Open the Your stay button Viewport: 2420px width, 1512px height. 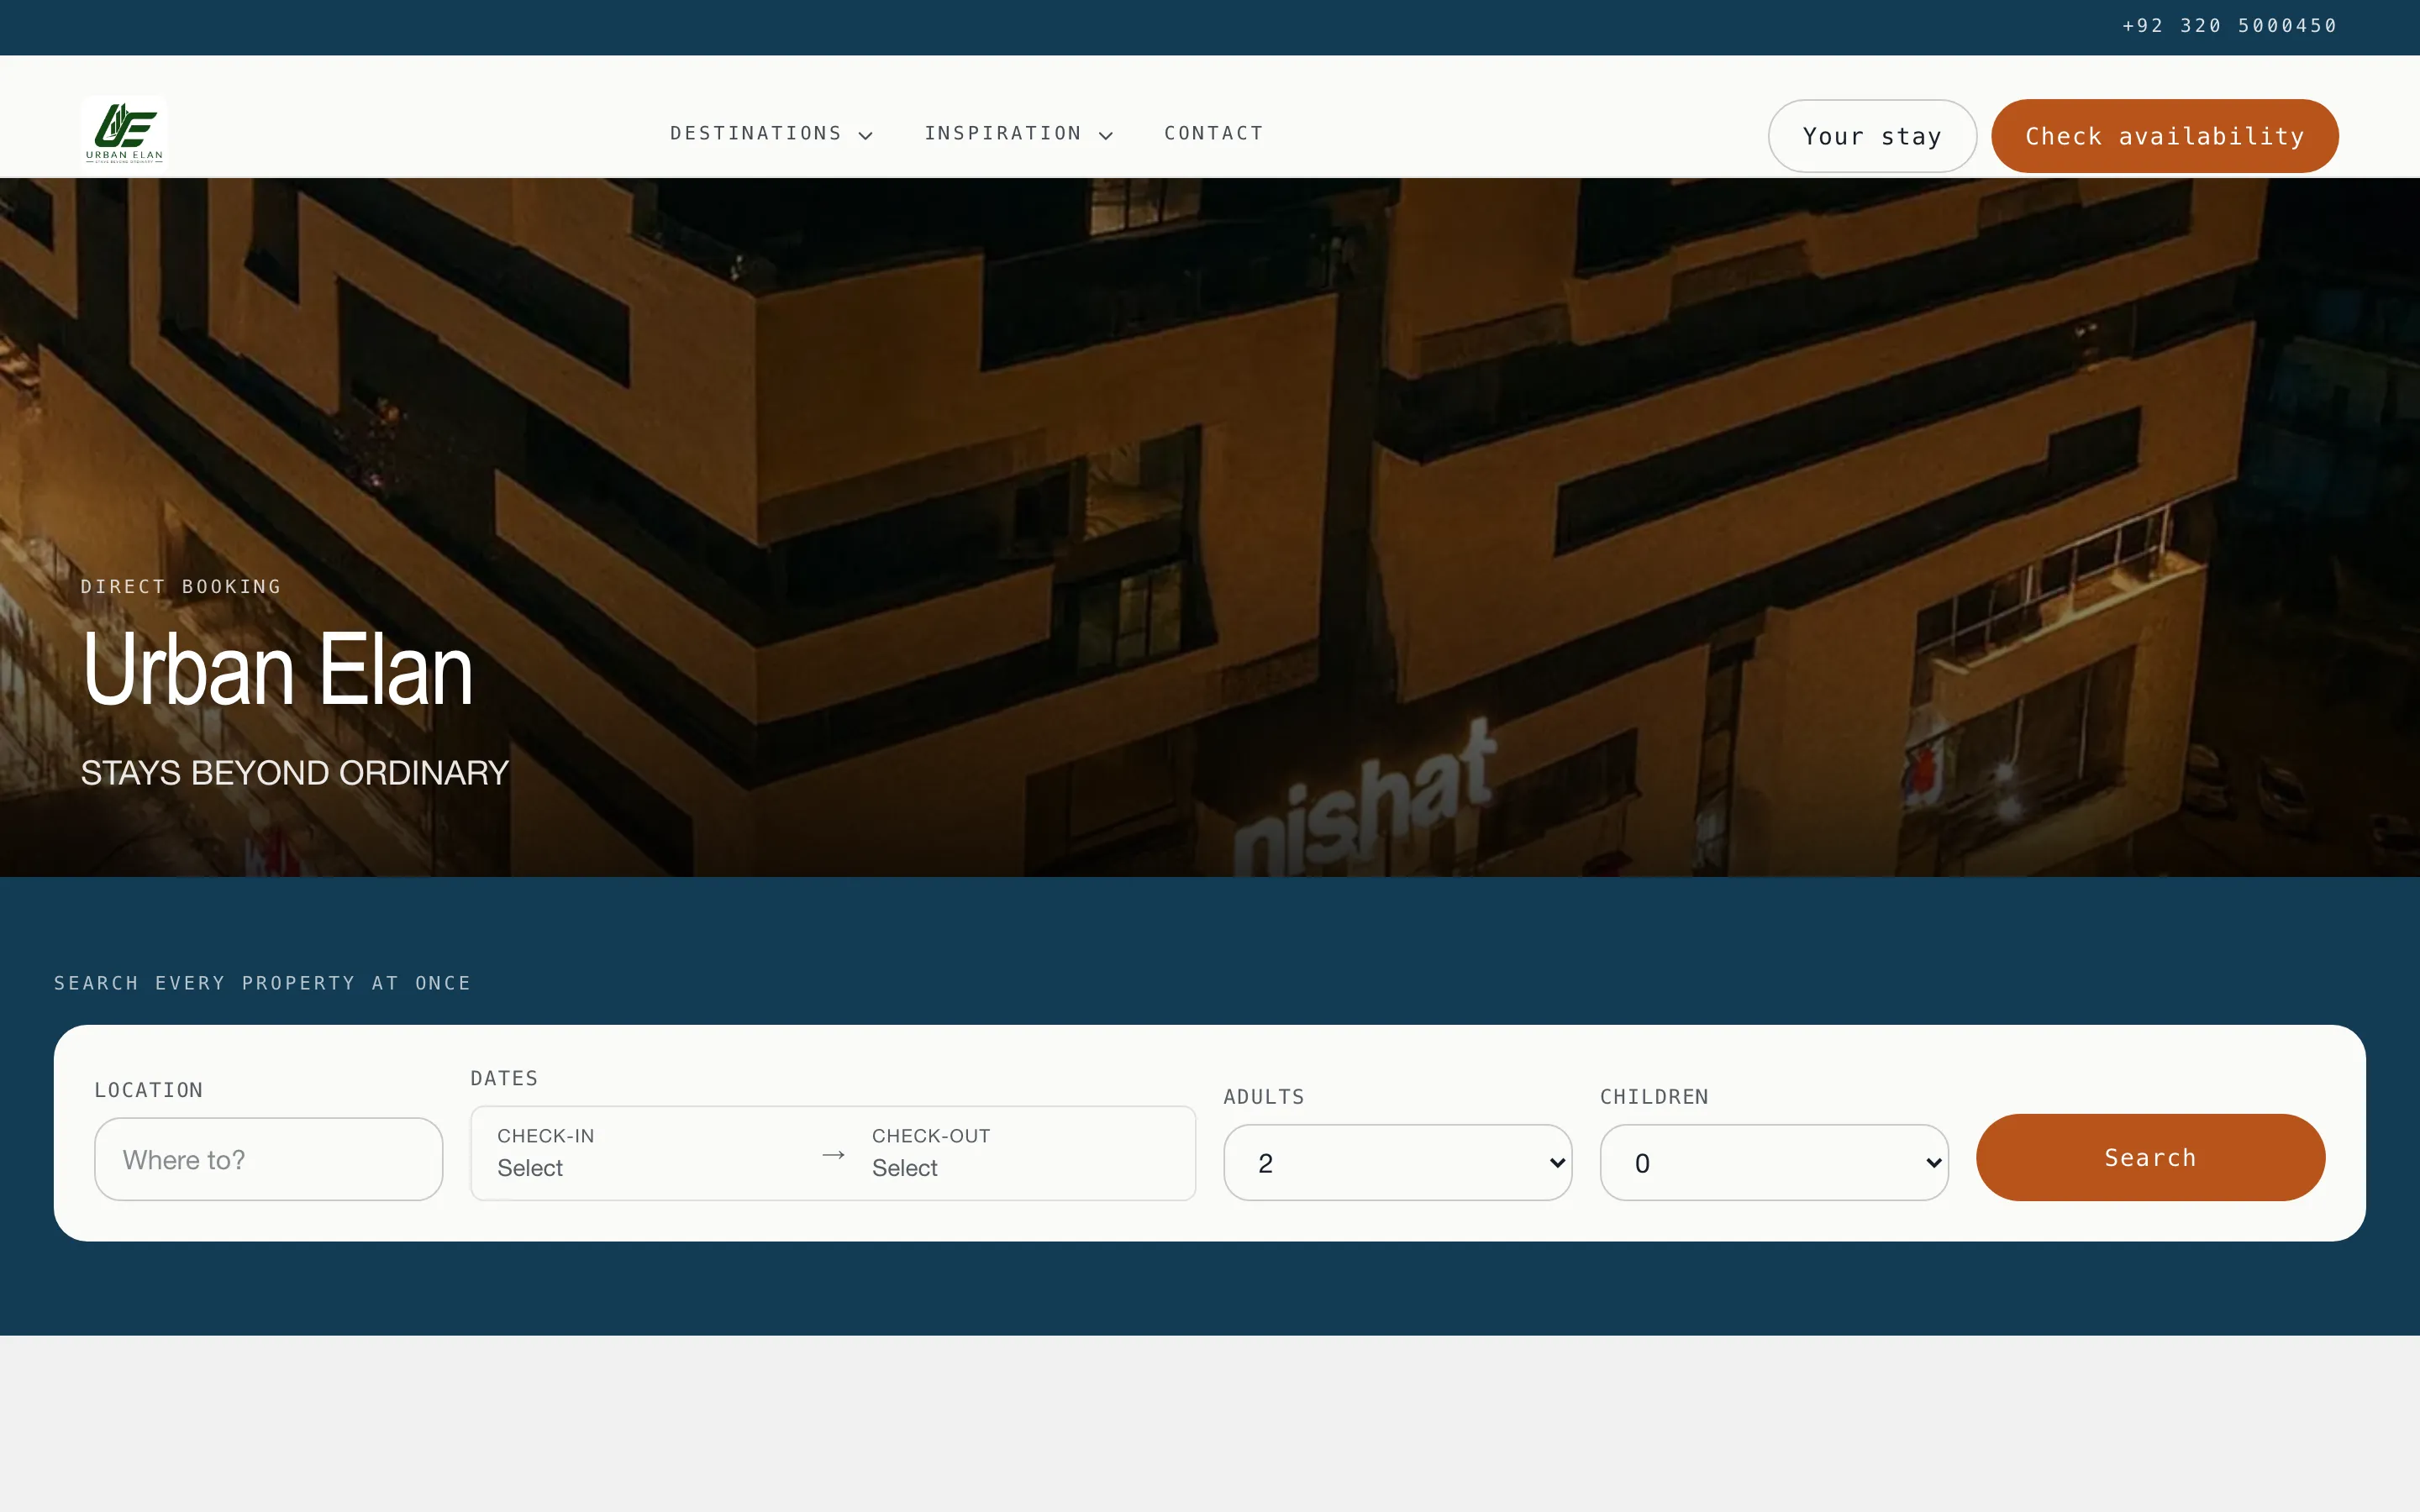[1872, 136]
